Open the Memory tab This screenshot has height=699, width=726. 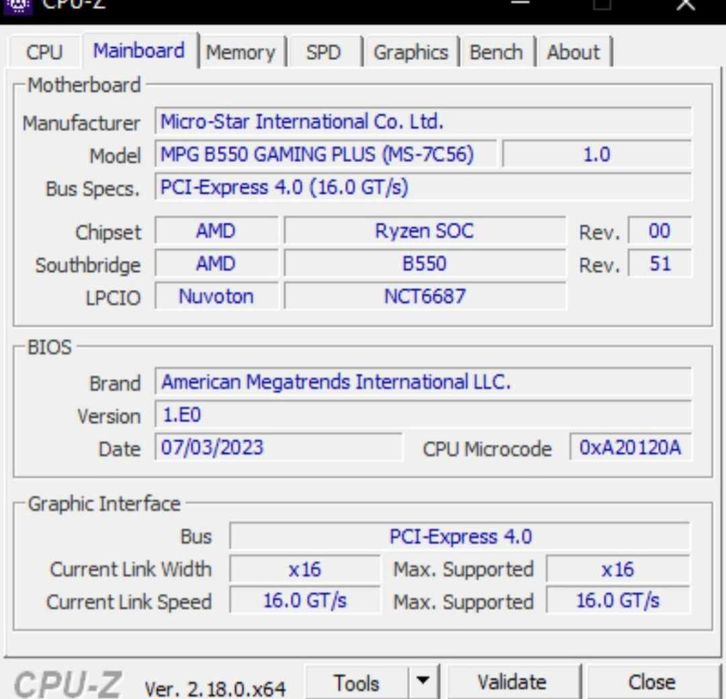pos(241,51)
